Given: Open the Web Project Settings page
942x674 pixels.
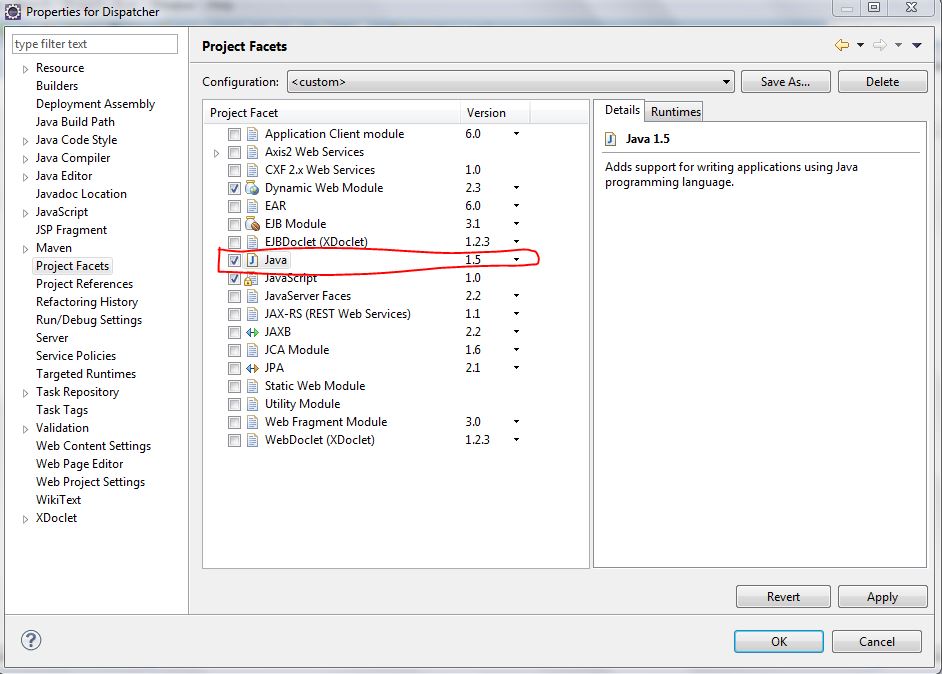Looking at the screenshot, I should point(91,482).
